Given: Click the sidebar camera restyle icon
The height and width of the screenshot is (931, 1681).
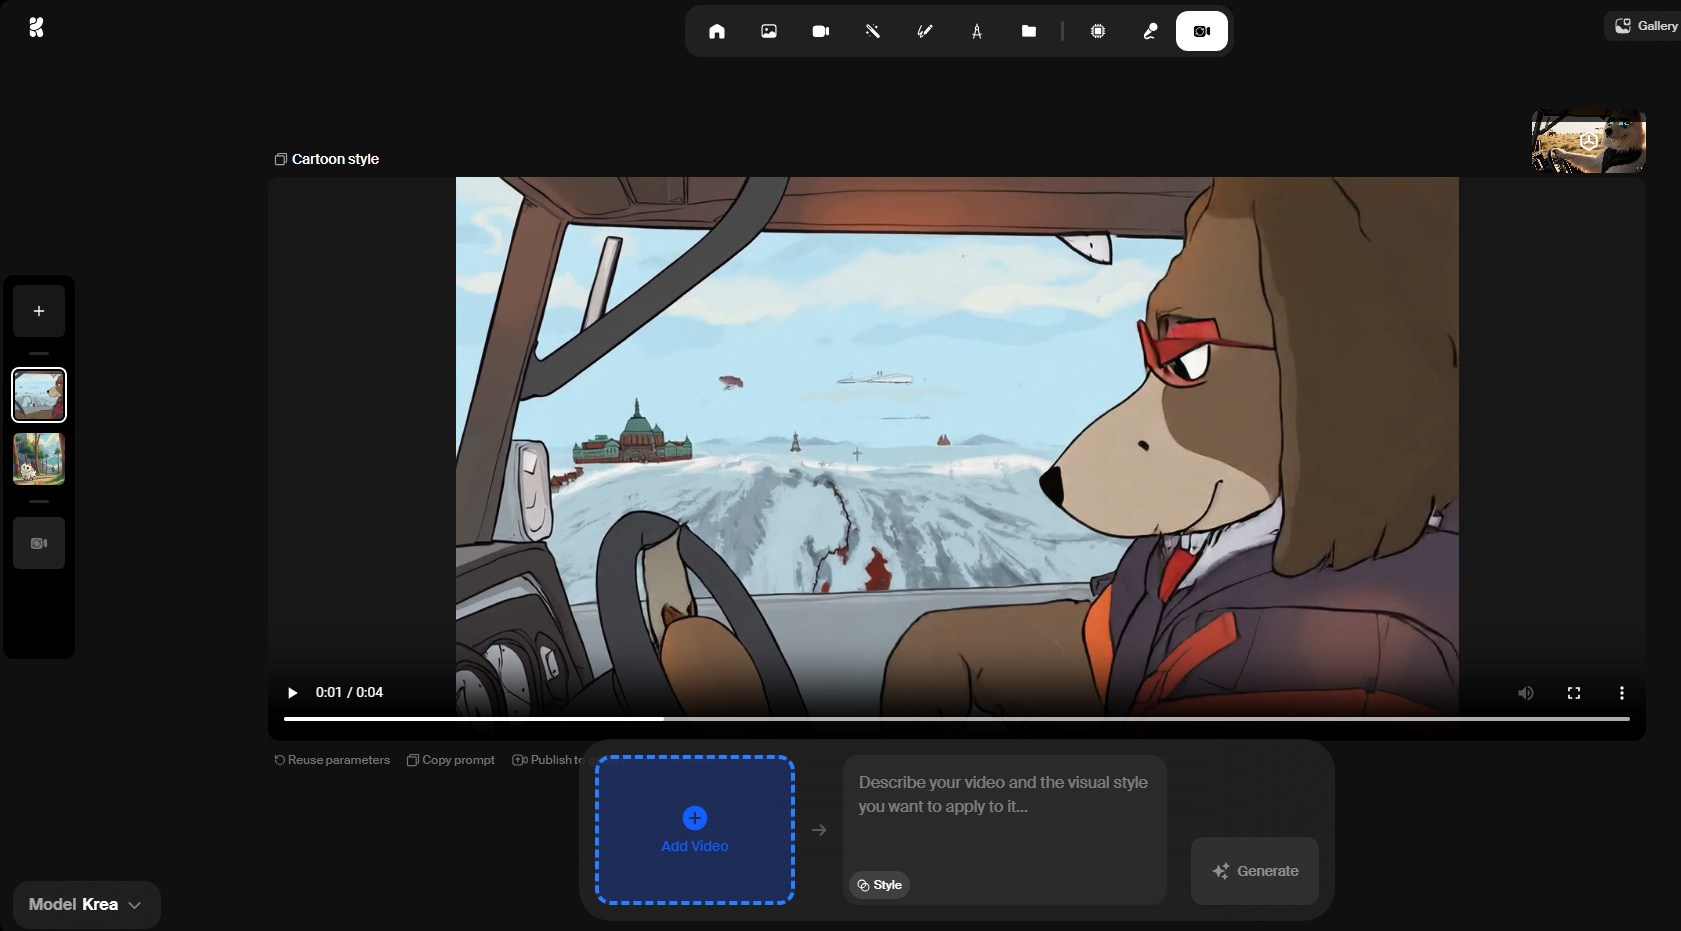Looking at the screenshot, I should click(39, 543).
